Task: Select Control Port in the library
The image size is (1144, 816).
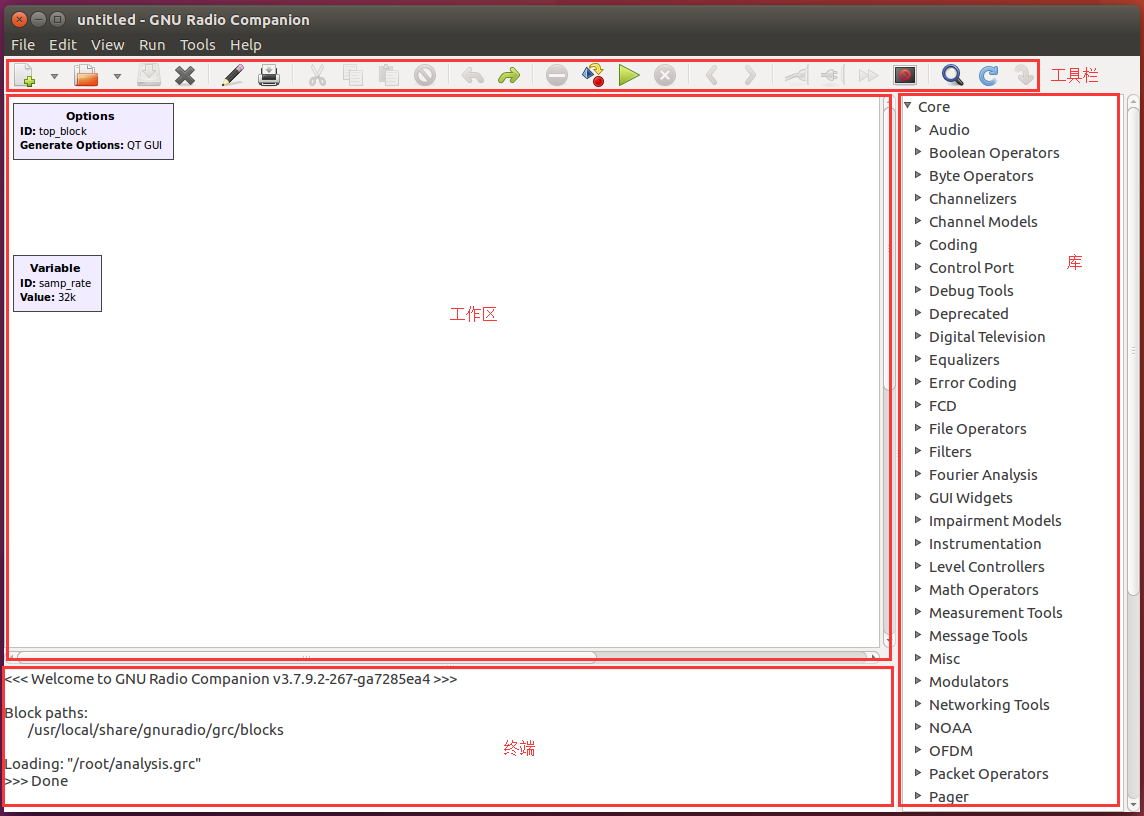Action: (971, 268)
